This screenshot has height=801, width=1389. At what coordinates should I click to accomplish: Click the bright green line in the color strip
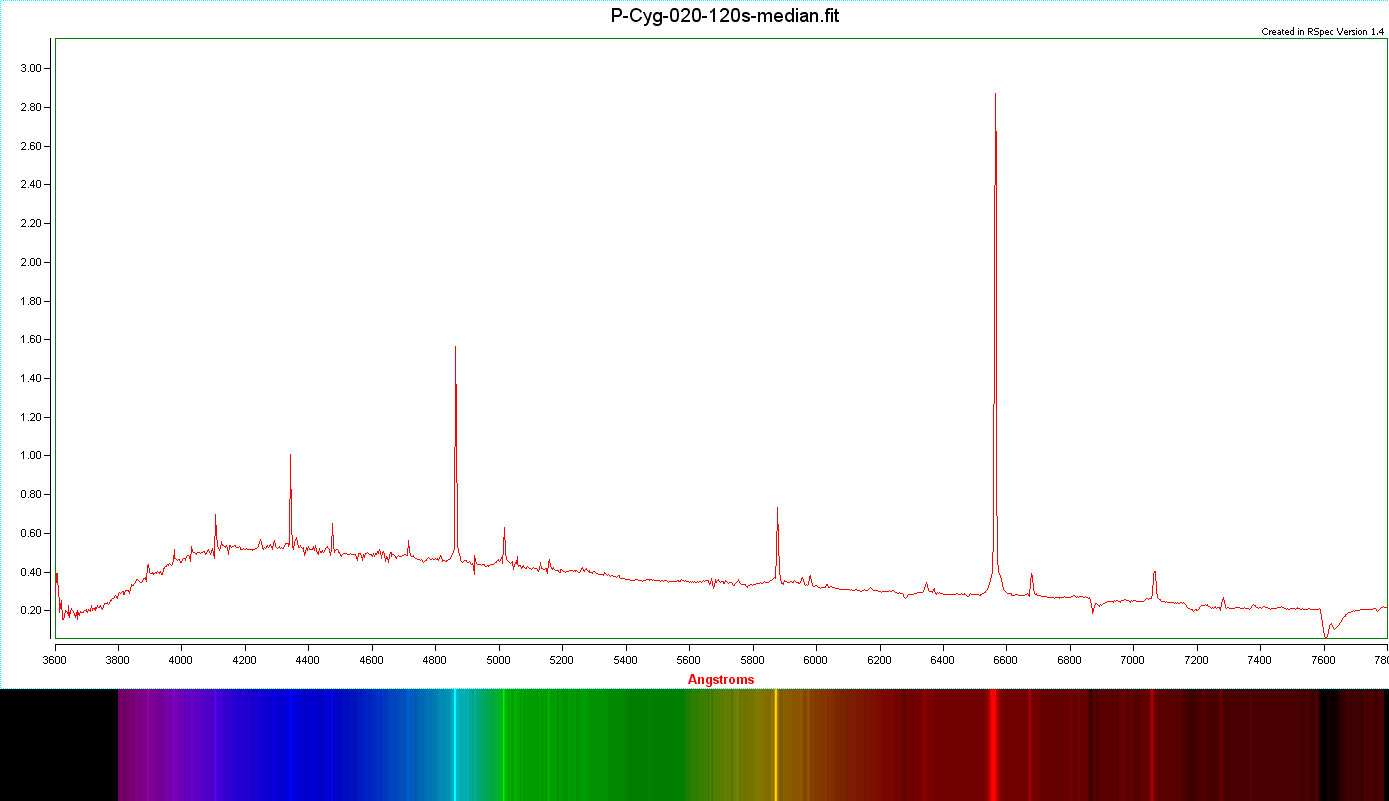(504, 744)
